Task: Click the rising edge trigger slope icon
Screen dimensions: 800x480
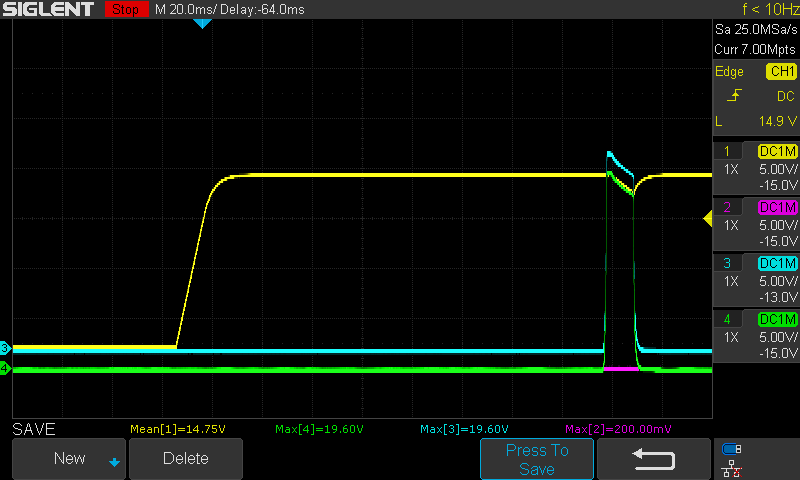Action: pyautogui.click(x=734, y=95)
